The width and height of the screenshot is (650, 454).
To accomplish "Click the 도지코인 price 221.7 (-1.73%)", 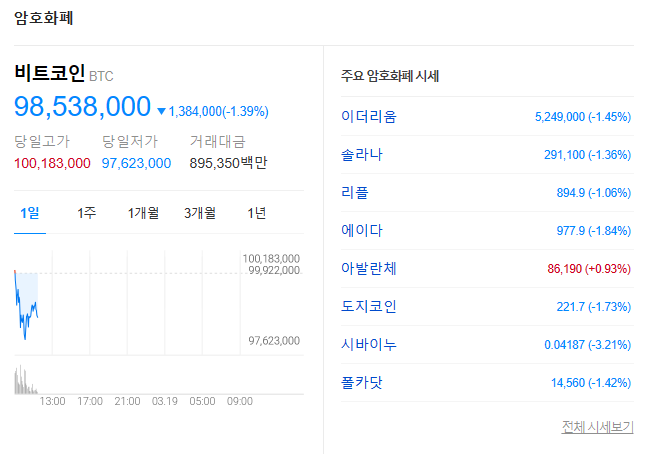I will click(594, 307).
